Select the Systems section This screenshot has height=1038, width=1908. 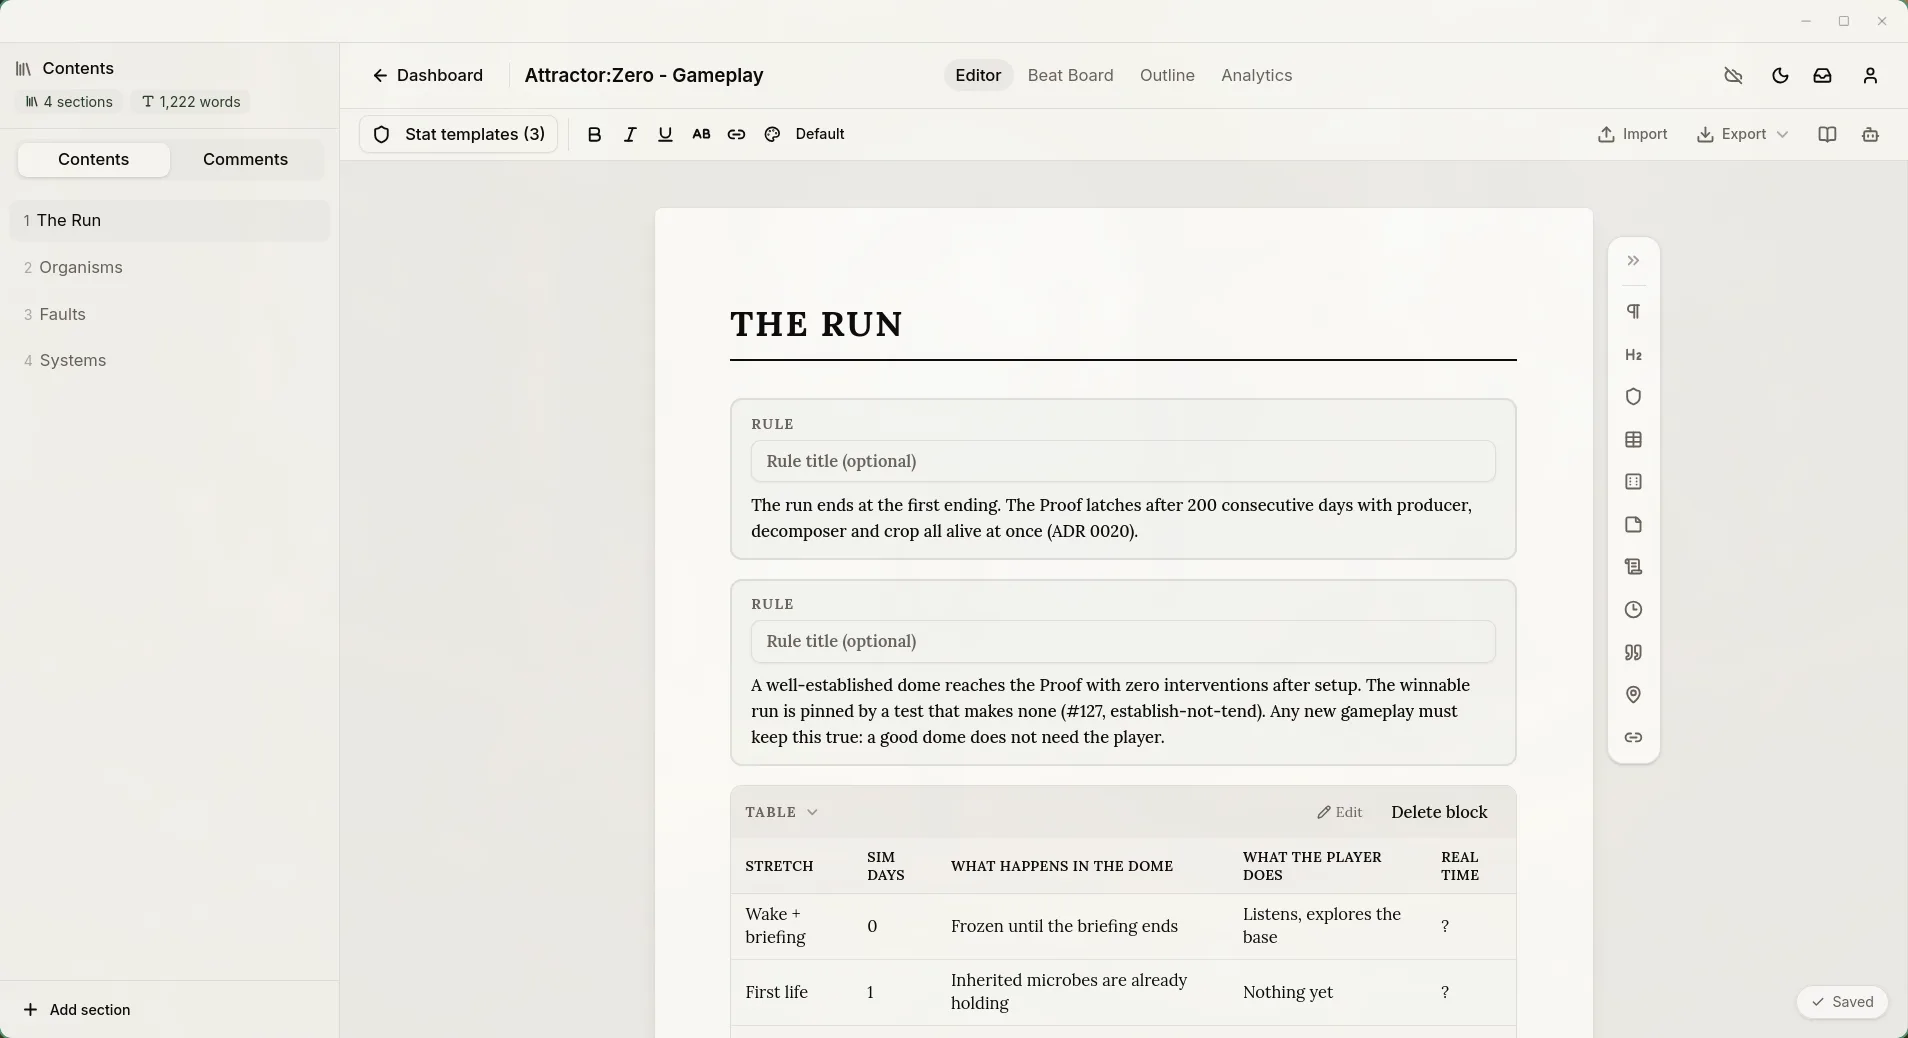[170, 360]
